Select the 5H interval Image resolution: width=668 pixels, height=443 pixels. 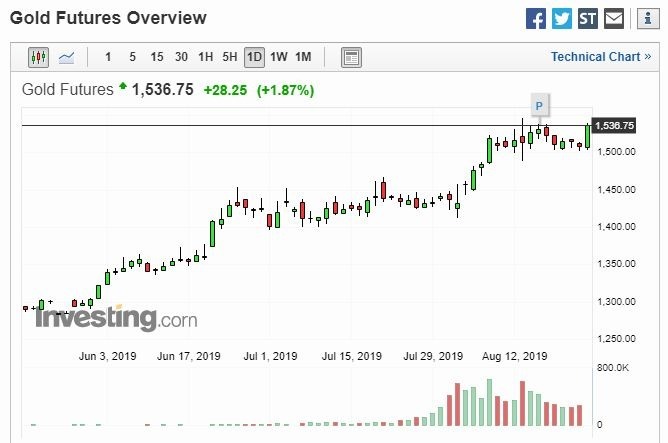pyautogui.click(x=230, y=57)
